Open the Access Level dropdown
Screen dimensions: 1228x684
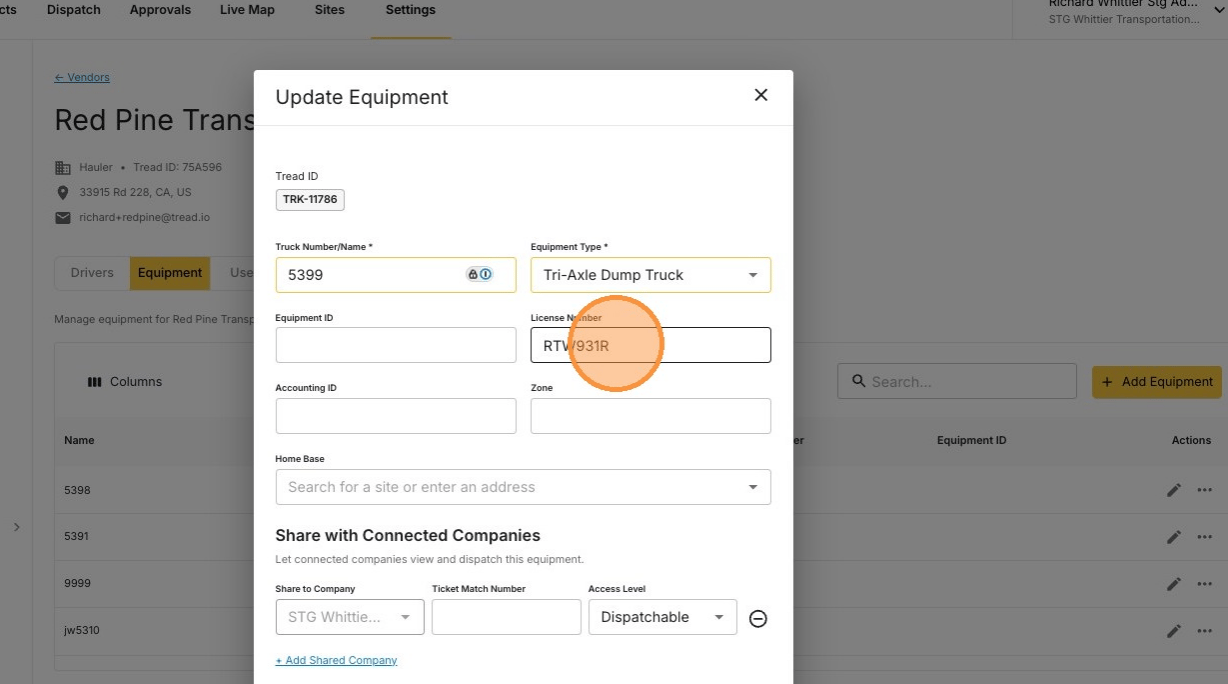(x=662, y=617)
